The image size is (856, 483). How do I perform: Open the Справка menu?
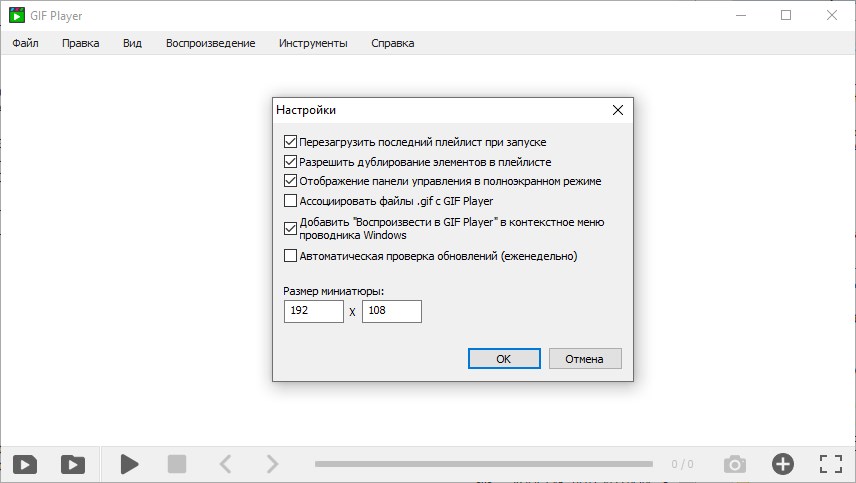[x=393, y=43]
